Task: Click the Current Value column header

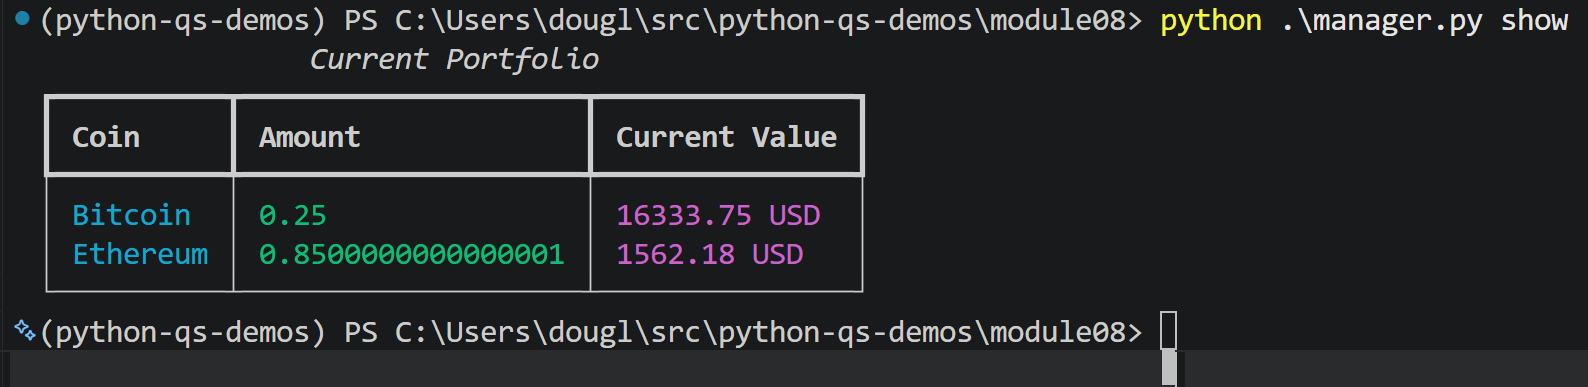Action: click(726, 137)
